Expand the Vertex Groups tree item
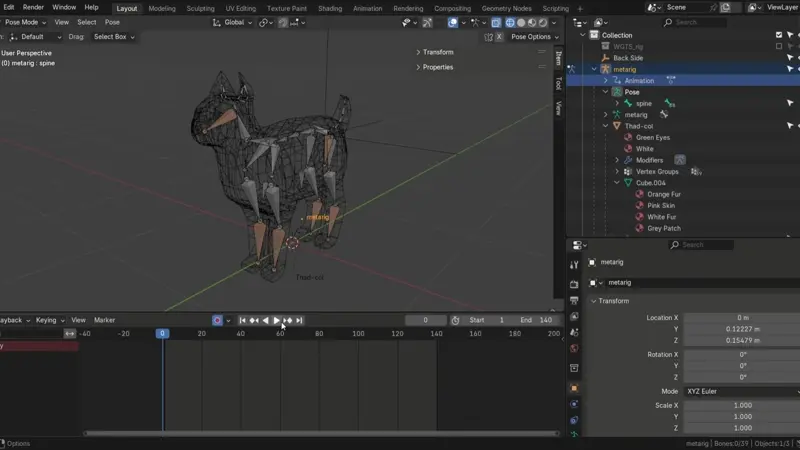 coord(617,172)
